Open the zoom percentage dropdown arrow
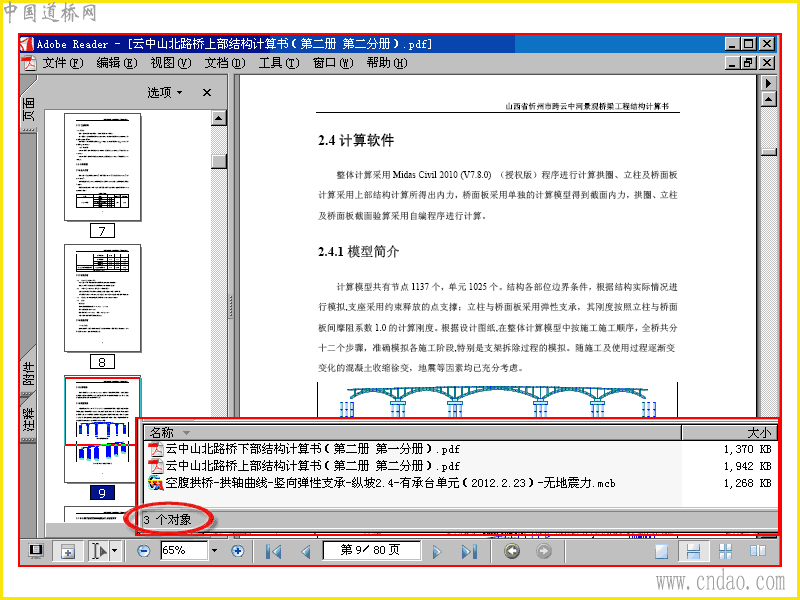This screenshot has height=600, width=800. pos(214,551)
